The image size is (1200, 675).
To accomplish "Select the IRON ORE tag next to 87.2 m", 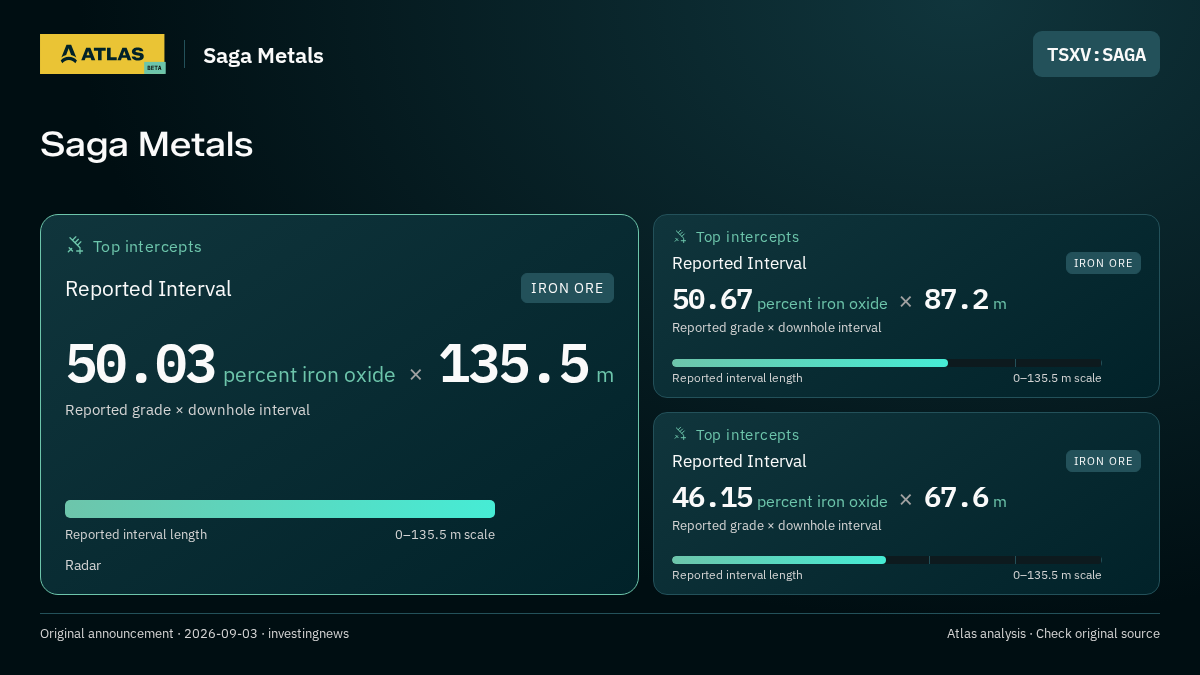I will click(x=1103, y=263).
